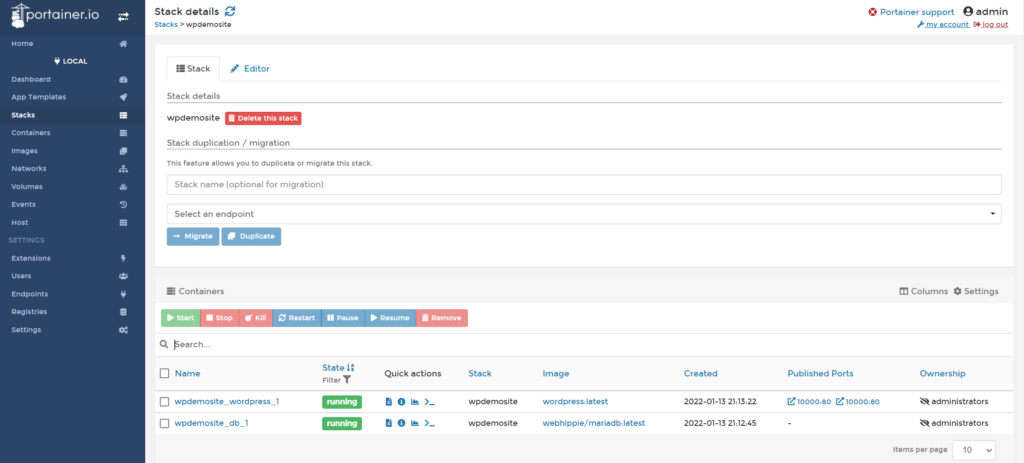Open inspect icon for wpdemosite_db_1
The image size is (1024, 463).
[x=401, y=423]
